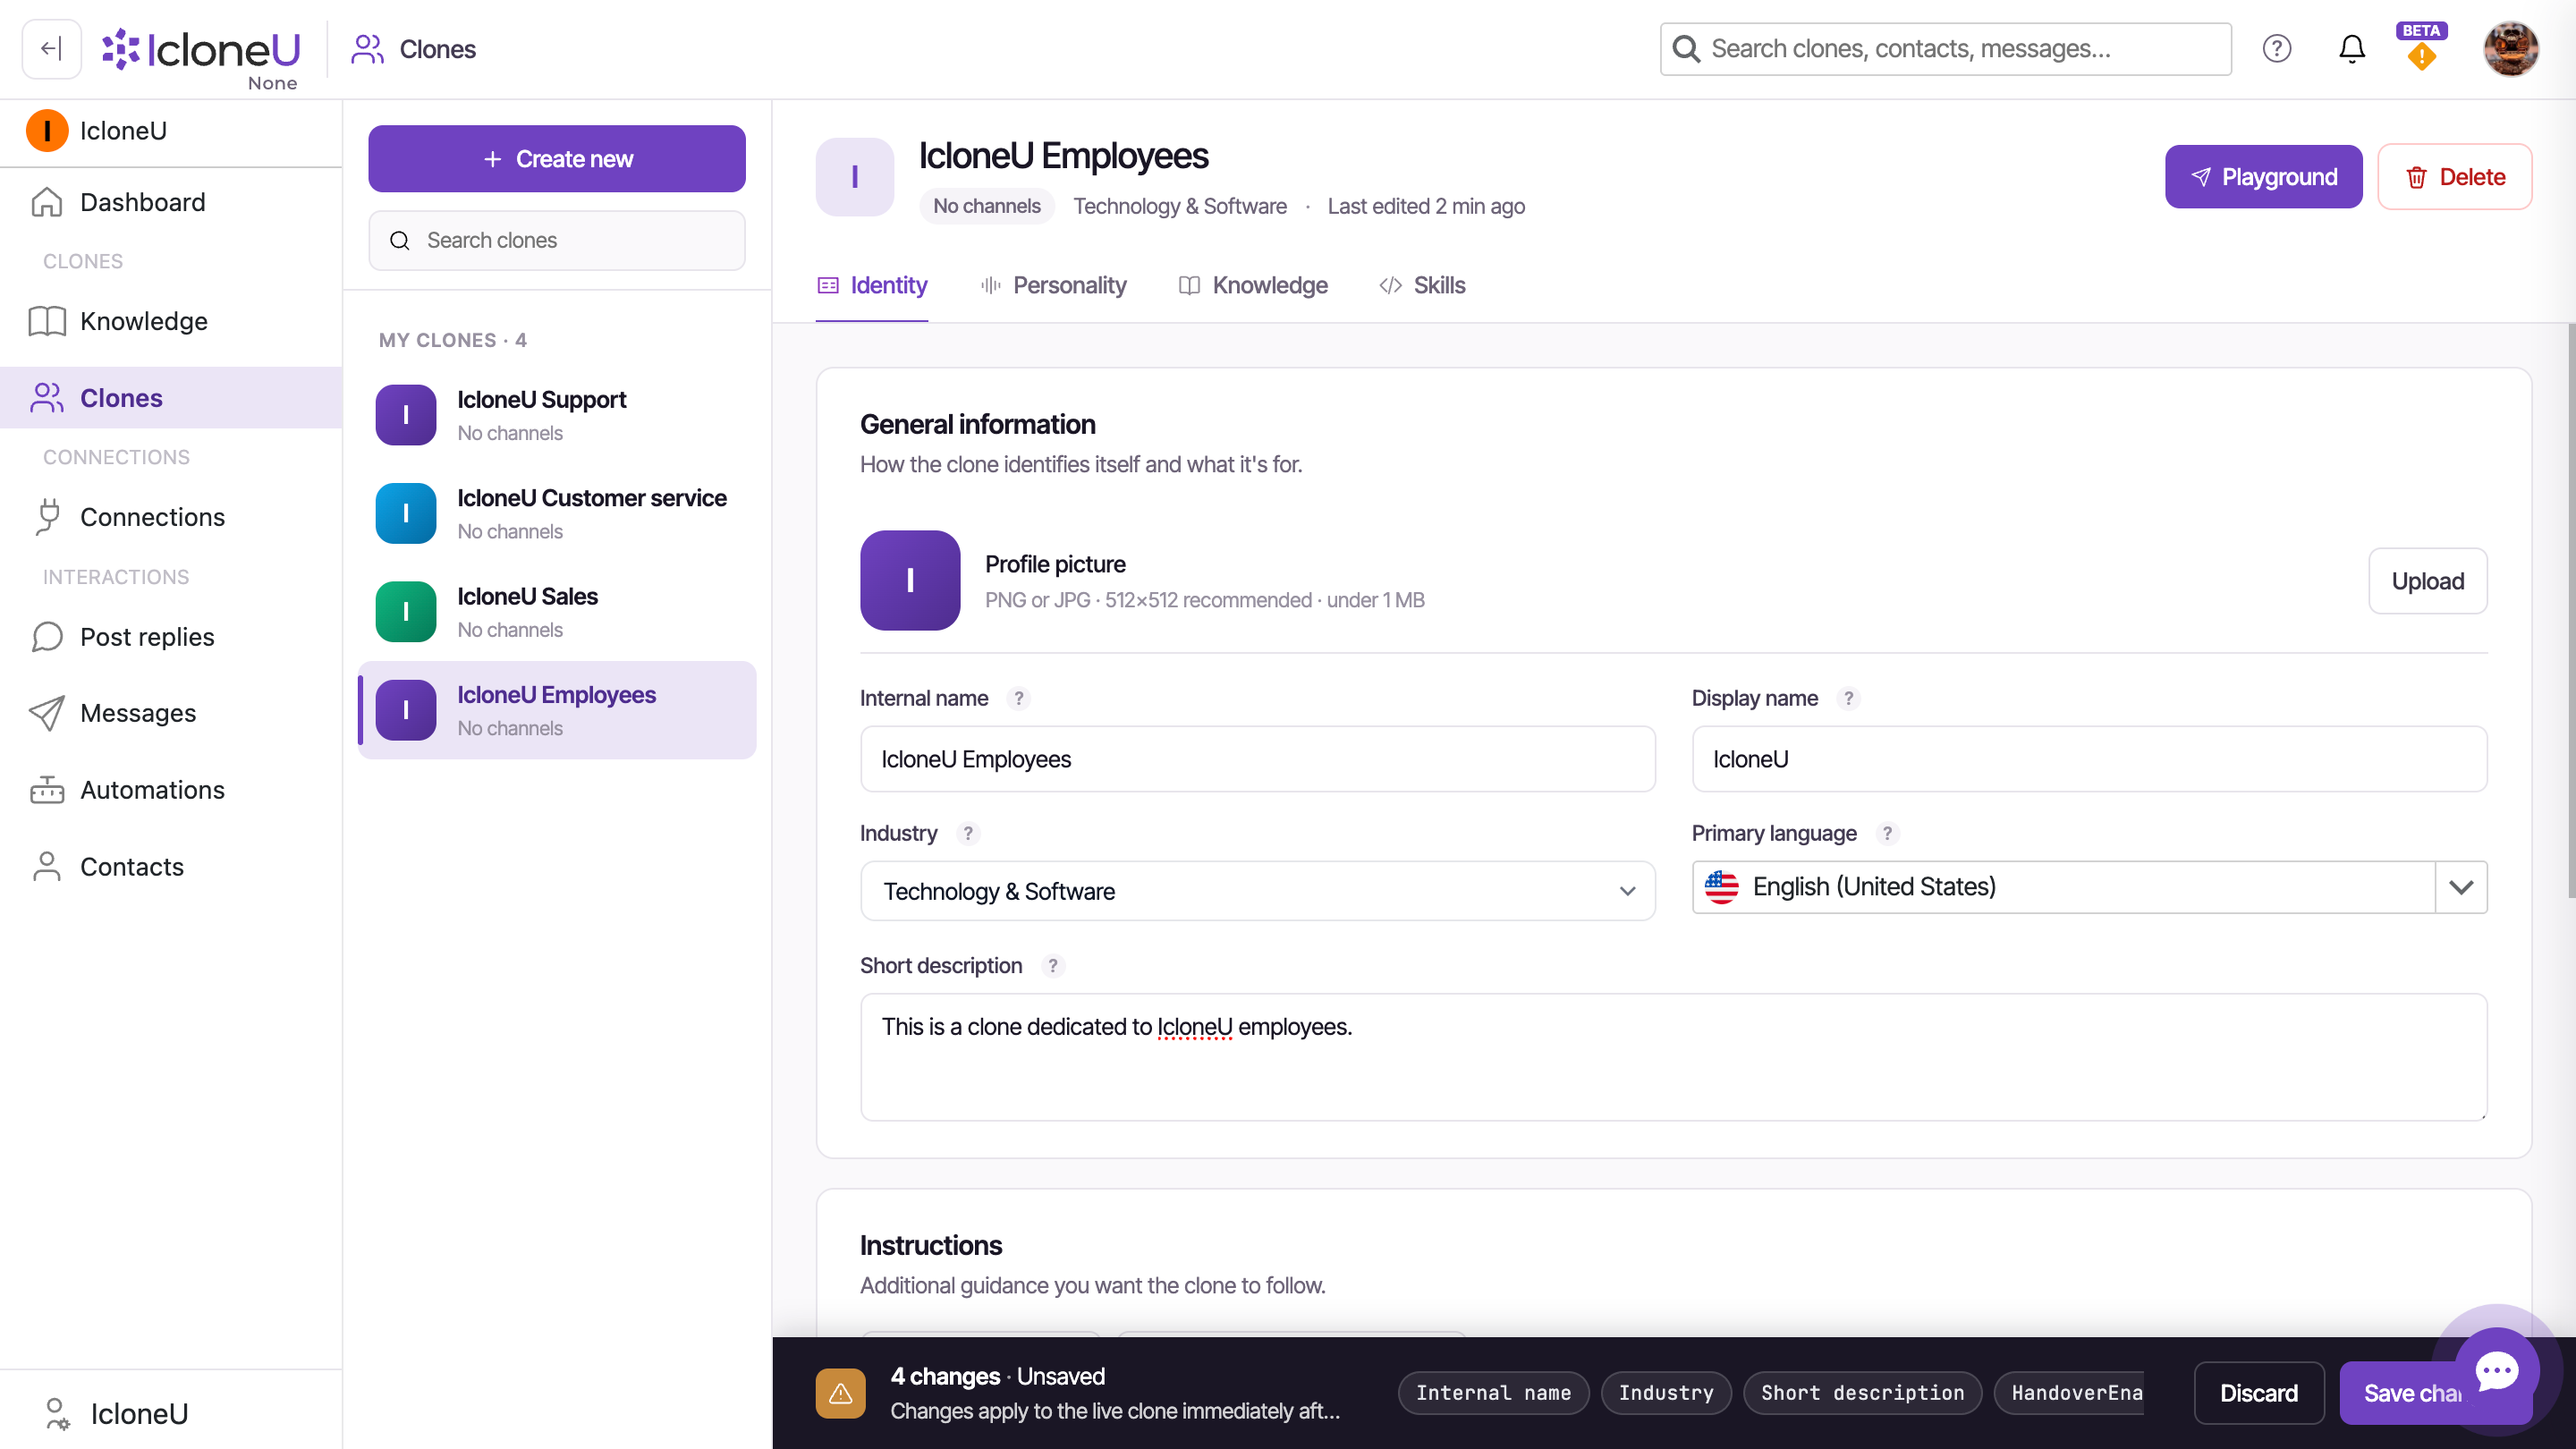Open Contacts in the sidebar
Screen dimensions: 2576x1449
[171, 867]
